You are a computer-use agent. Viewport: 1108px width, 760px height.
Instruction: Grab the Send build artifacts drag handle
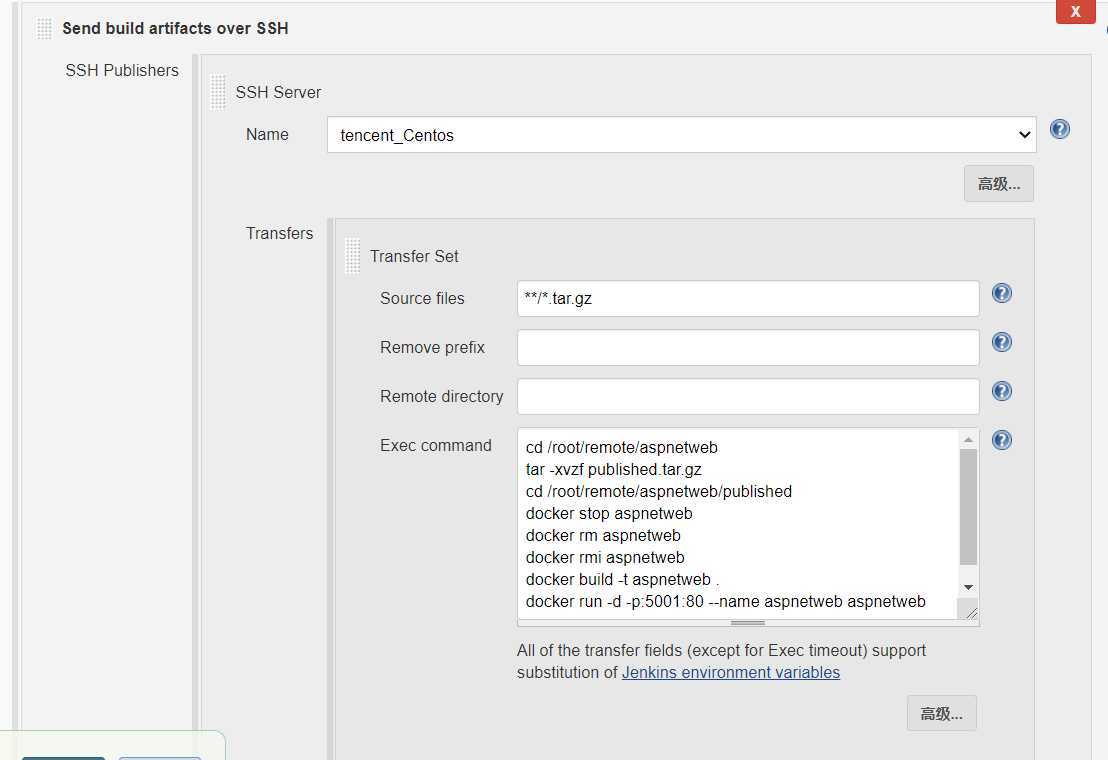tap(44, 28)
